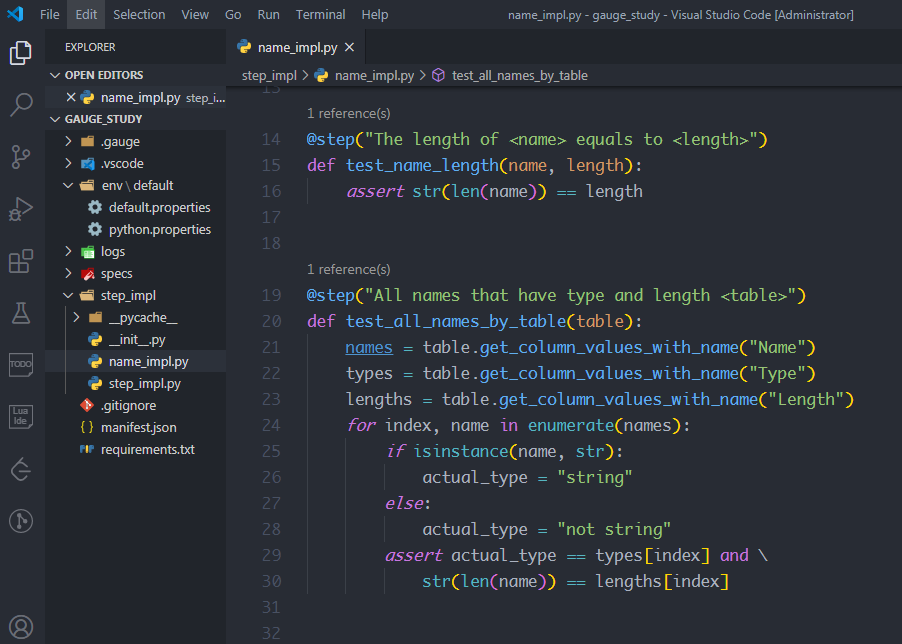Viewport: 902px width, 644px height.
Task: Open the Explorer view in activity bar
Action: pos(21,53)
